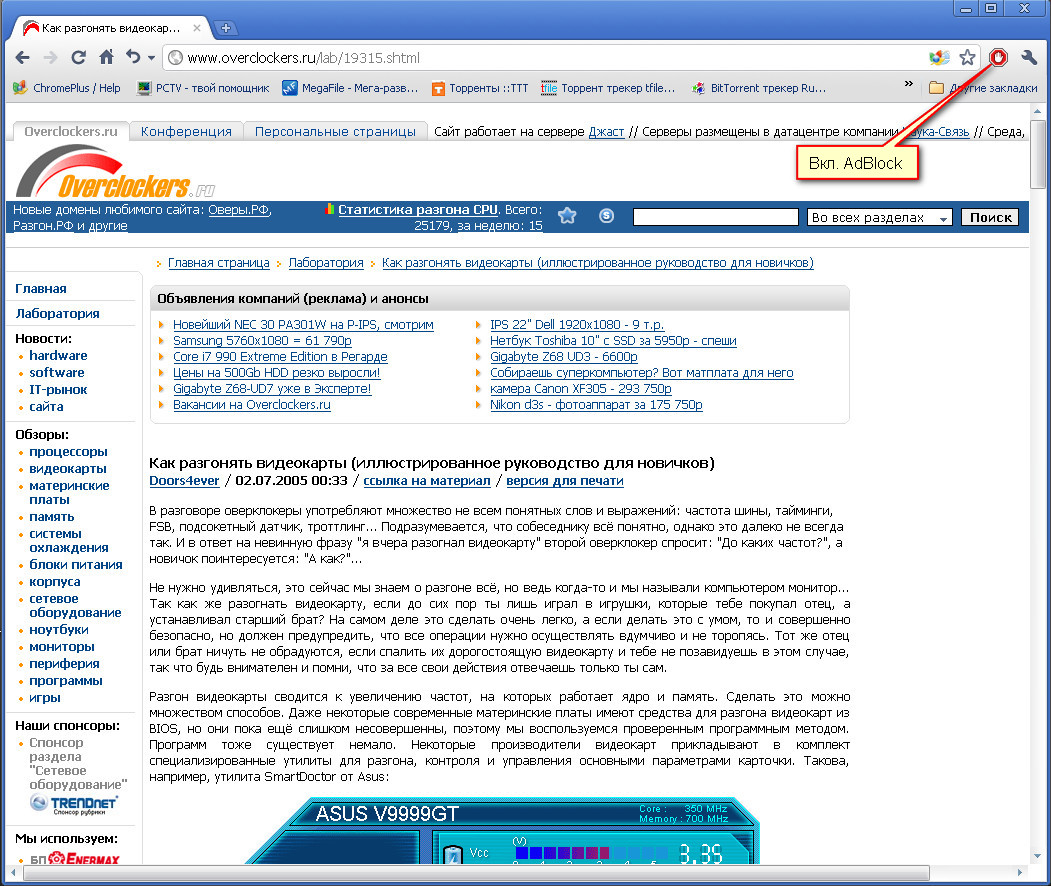Click the Overclockers.ru logo image
Image resolution: width=1051 pixels, height=886 pixels.
(114, 172)
